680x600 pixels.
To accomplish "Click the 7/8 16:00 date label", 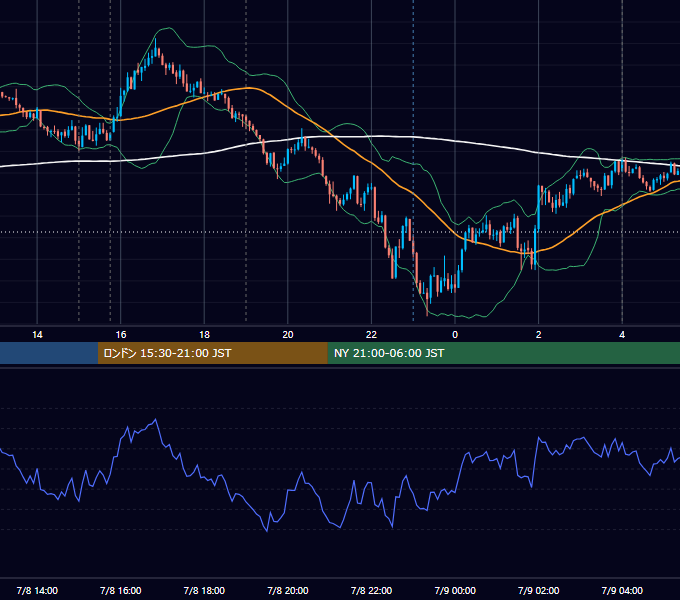I will 121,590.
